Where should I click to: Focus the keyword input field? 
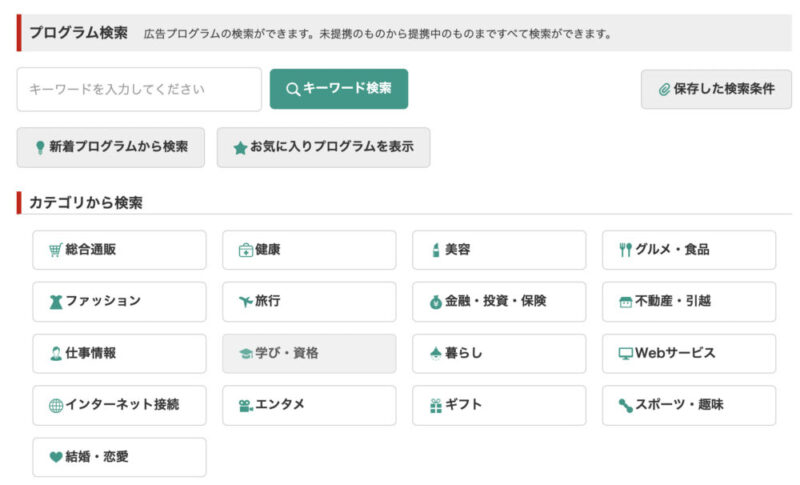coord(139,89)
